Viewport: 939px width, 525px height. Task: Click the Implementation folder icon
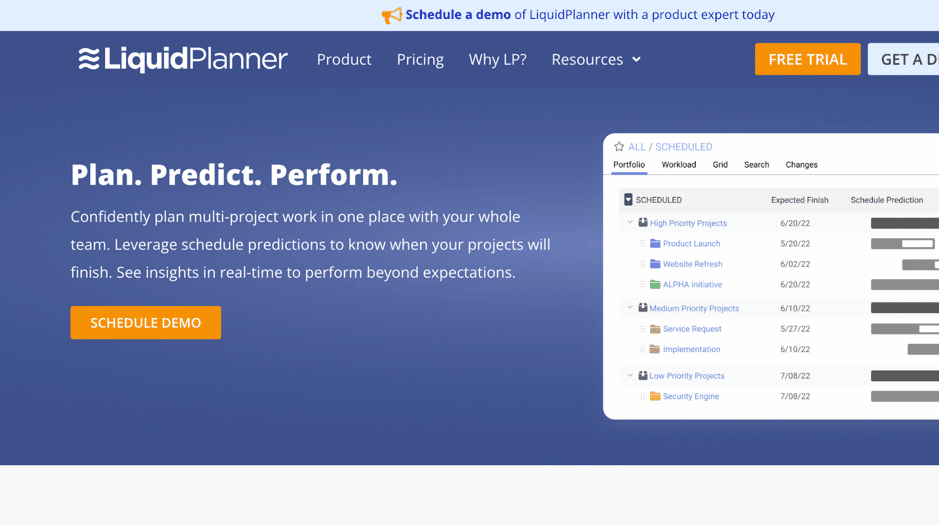655,349
